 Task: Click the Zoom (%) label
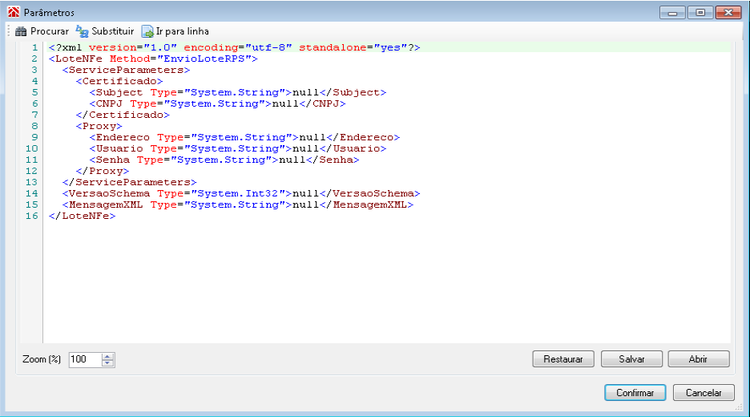[42, 360]
